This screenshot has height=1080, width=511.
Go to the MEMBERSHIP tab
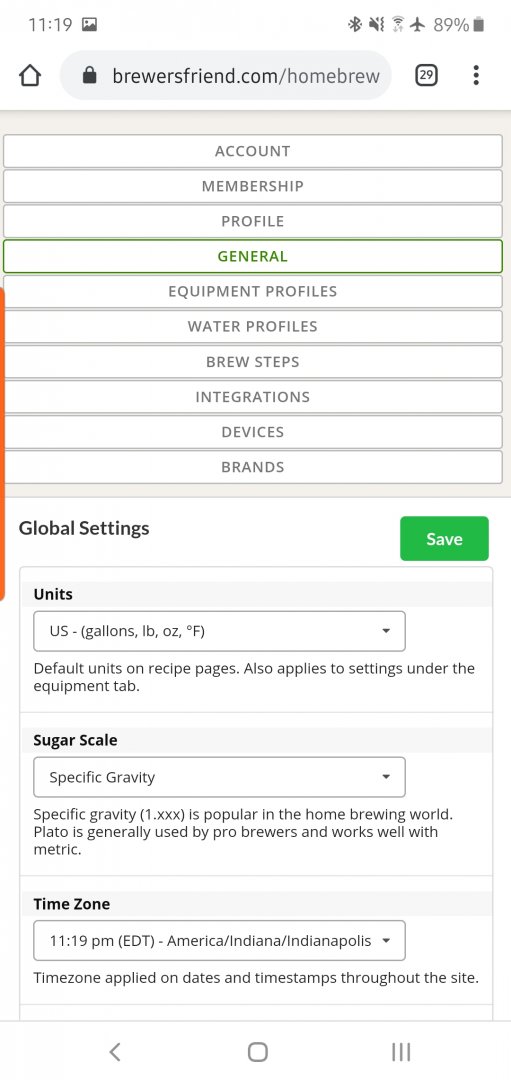click(x=253, y=186)
